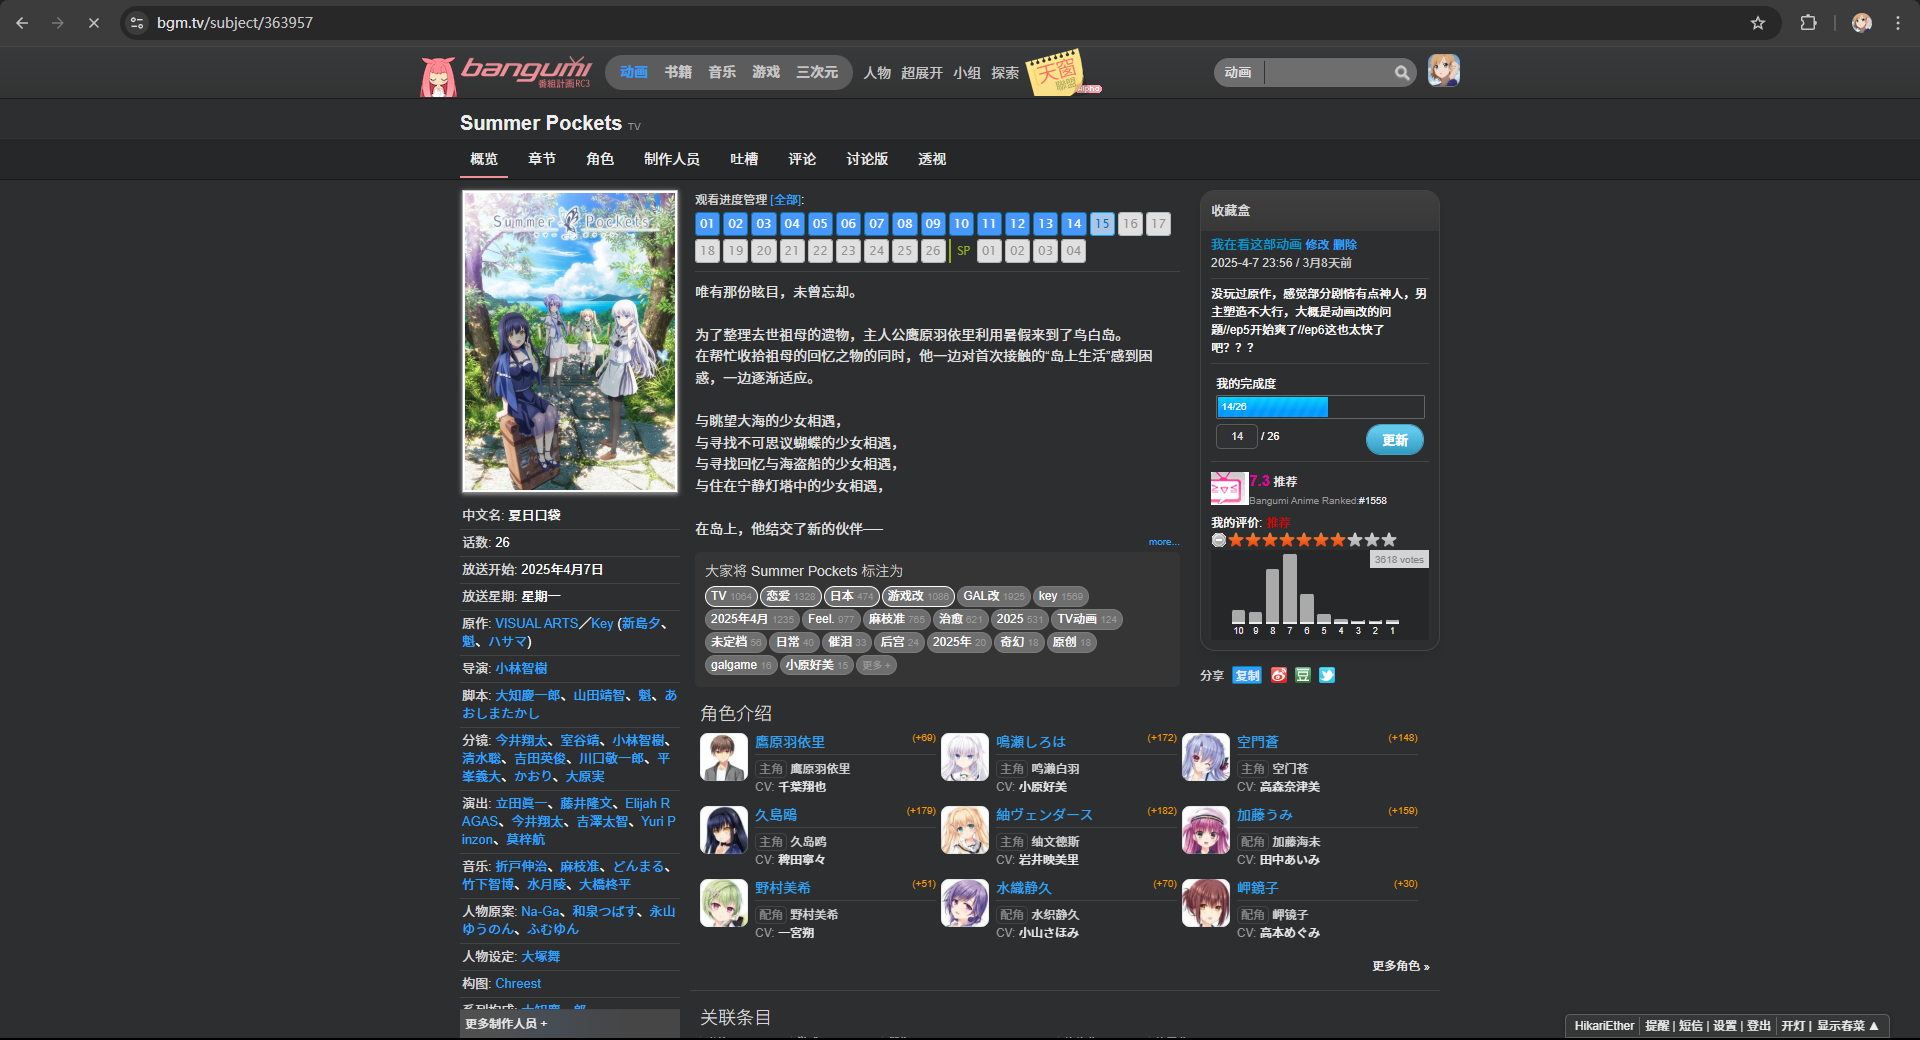
Task: Click the score 8 rating bar
Action: [x=1273, y=596]
